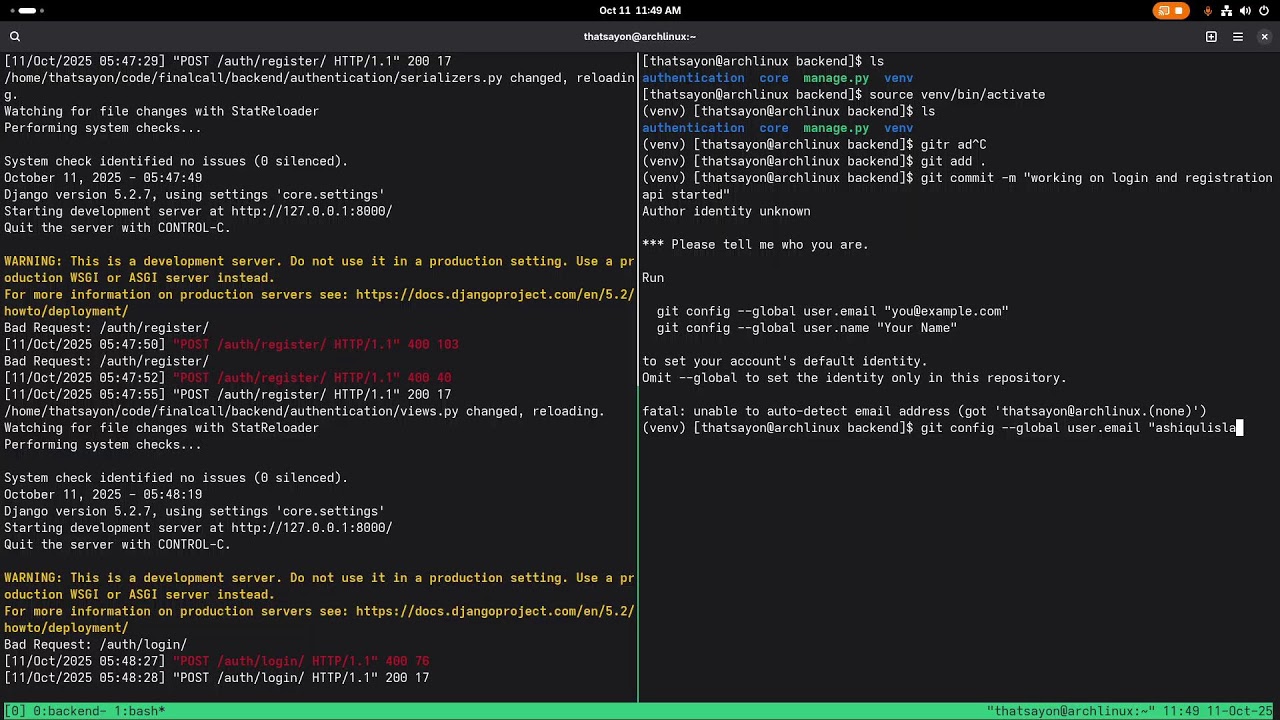Click the suggested user.email "you@example.com" command
The image size is (1280, 720).
pyautogui.click(x=833, y=312)
